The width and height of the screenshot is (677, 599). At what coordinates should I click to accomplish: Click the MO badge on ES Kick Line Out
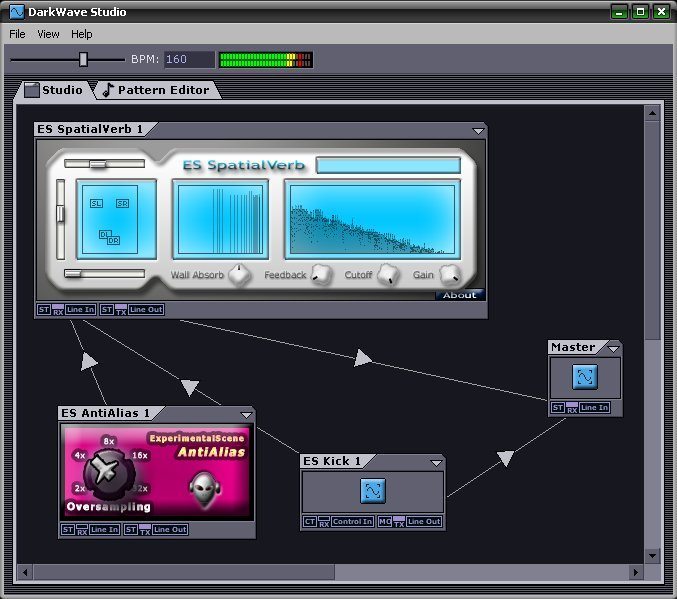[385, 522]
